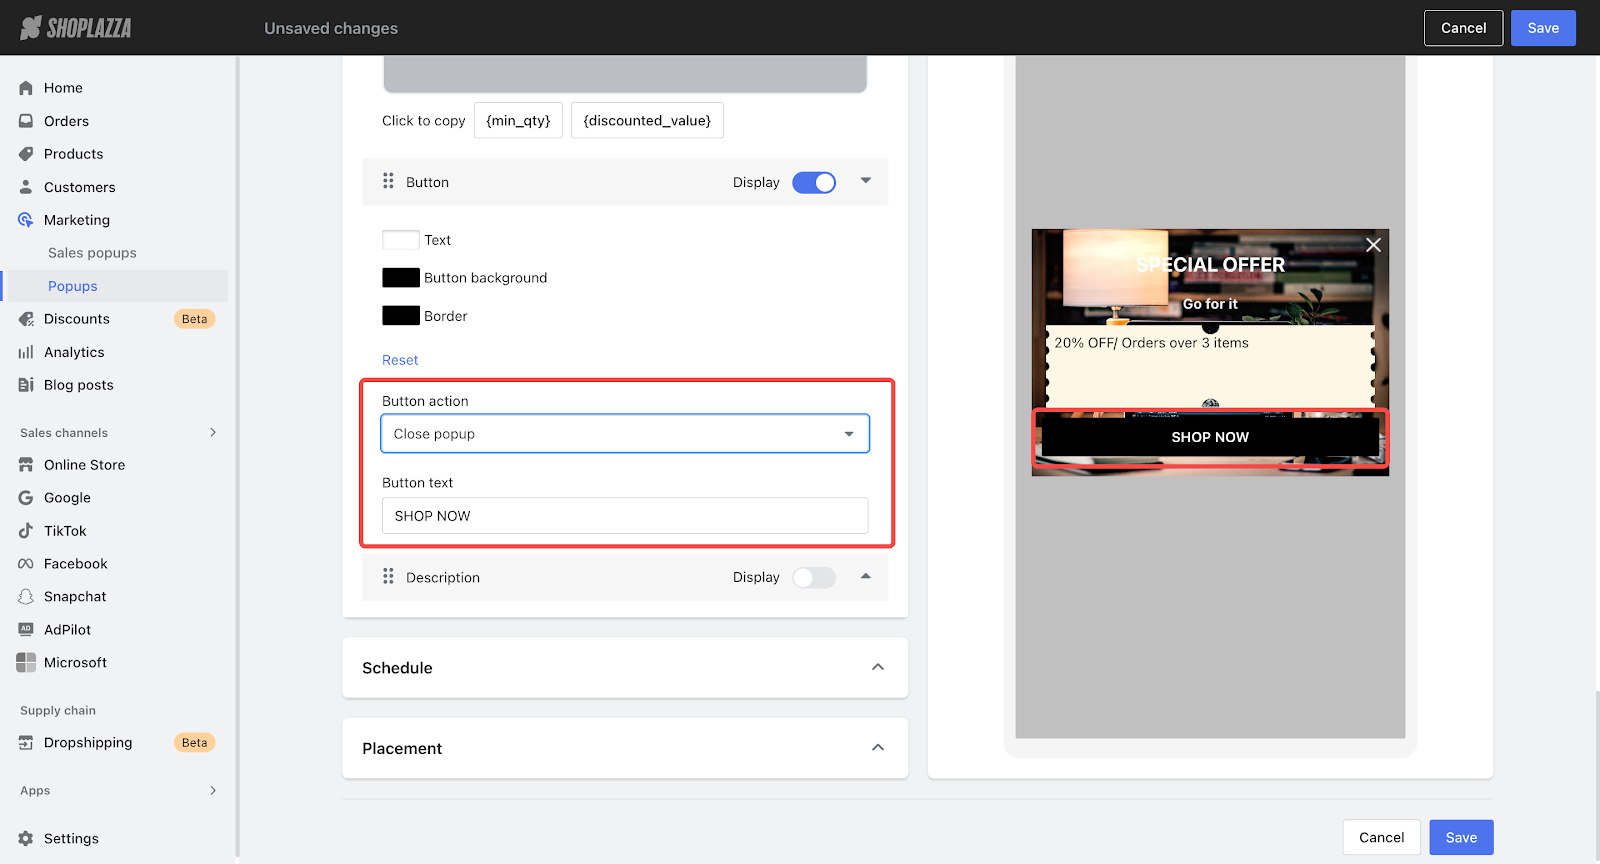Click the Orders inbox icon
This screenshot has height=864, width=1600.
26,121
